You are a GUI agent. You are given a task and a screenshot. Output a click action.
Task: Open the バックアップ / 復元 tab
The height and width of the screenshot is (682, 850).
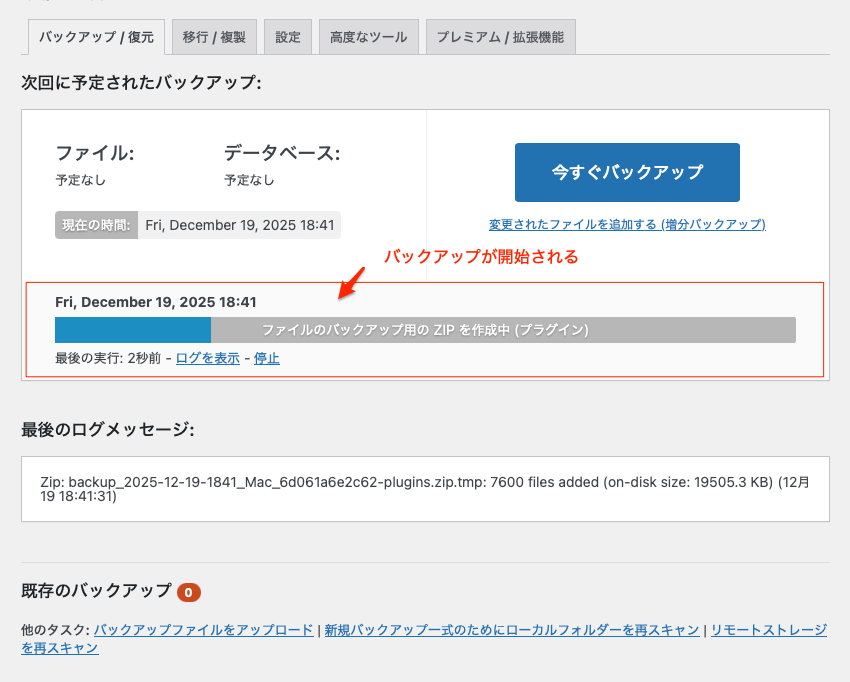click(x=96, y=37)
